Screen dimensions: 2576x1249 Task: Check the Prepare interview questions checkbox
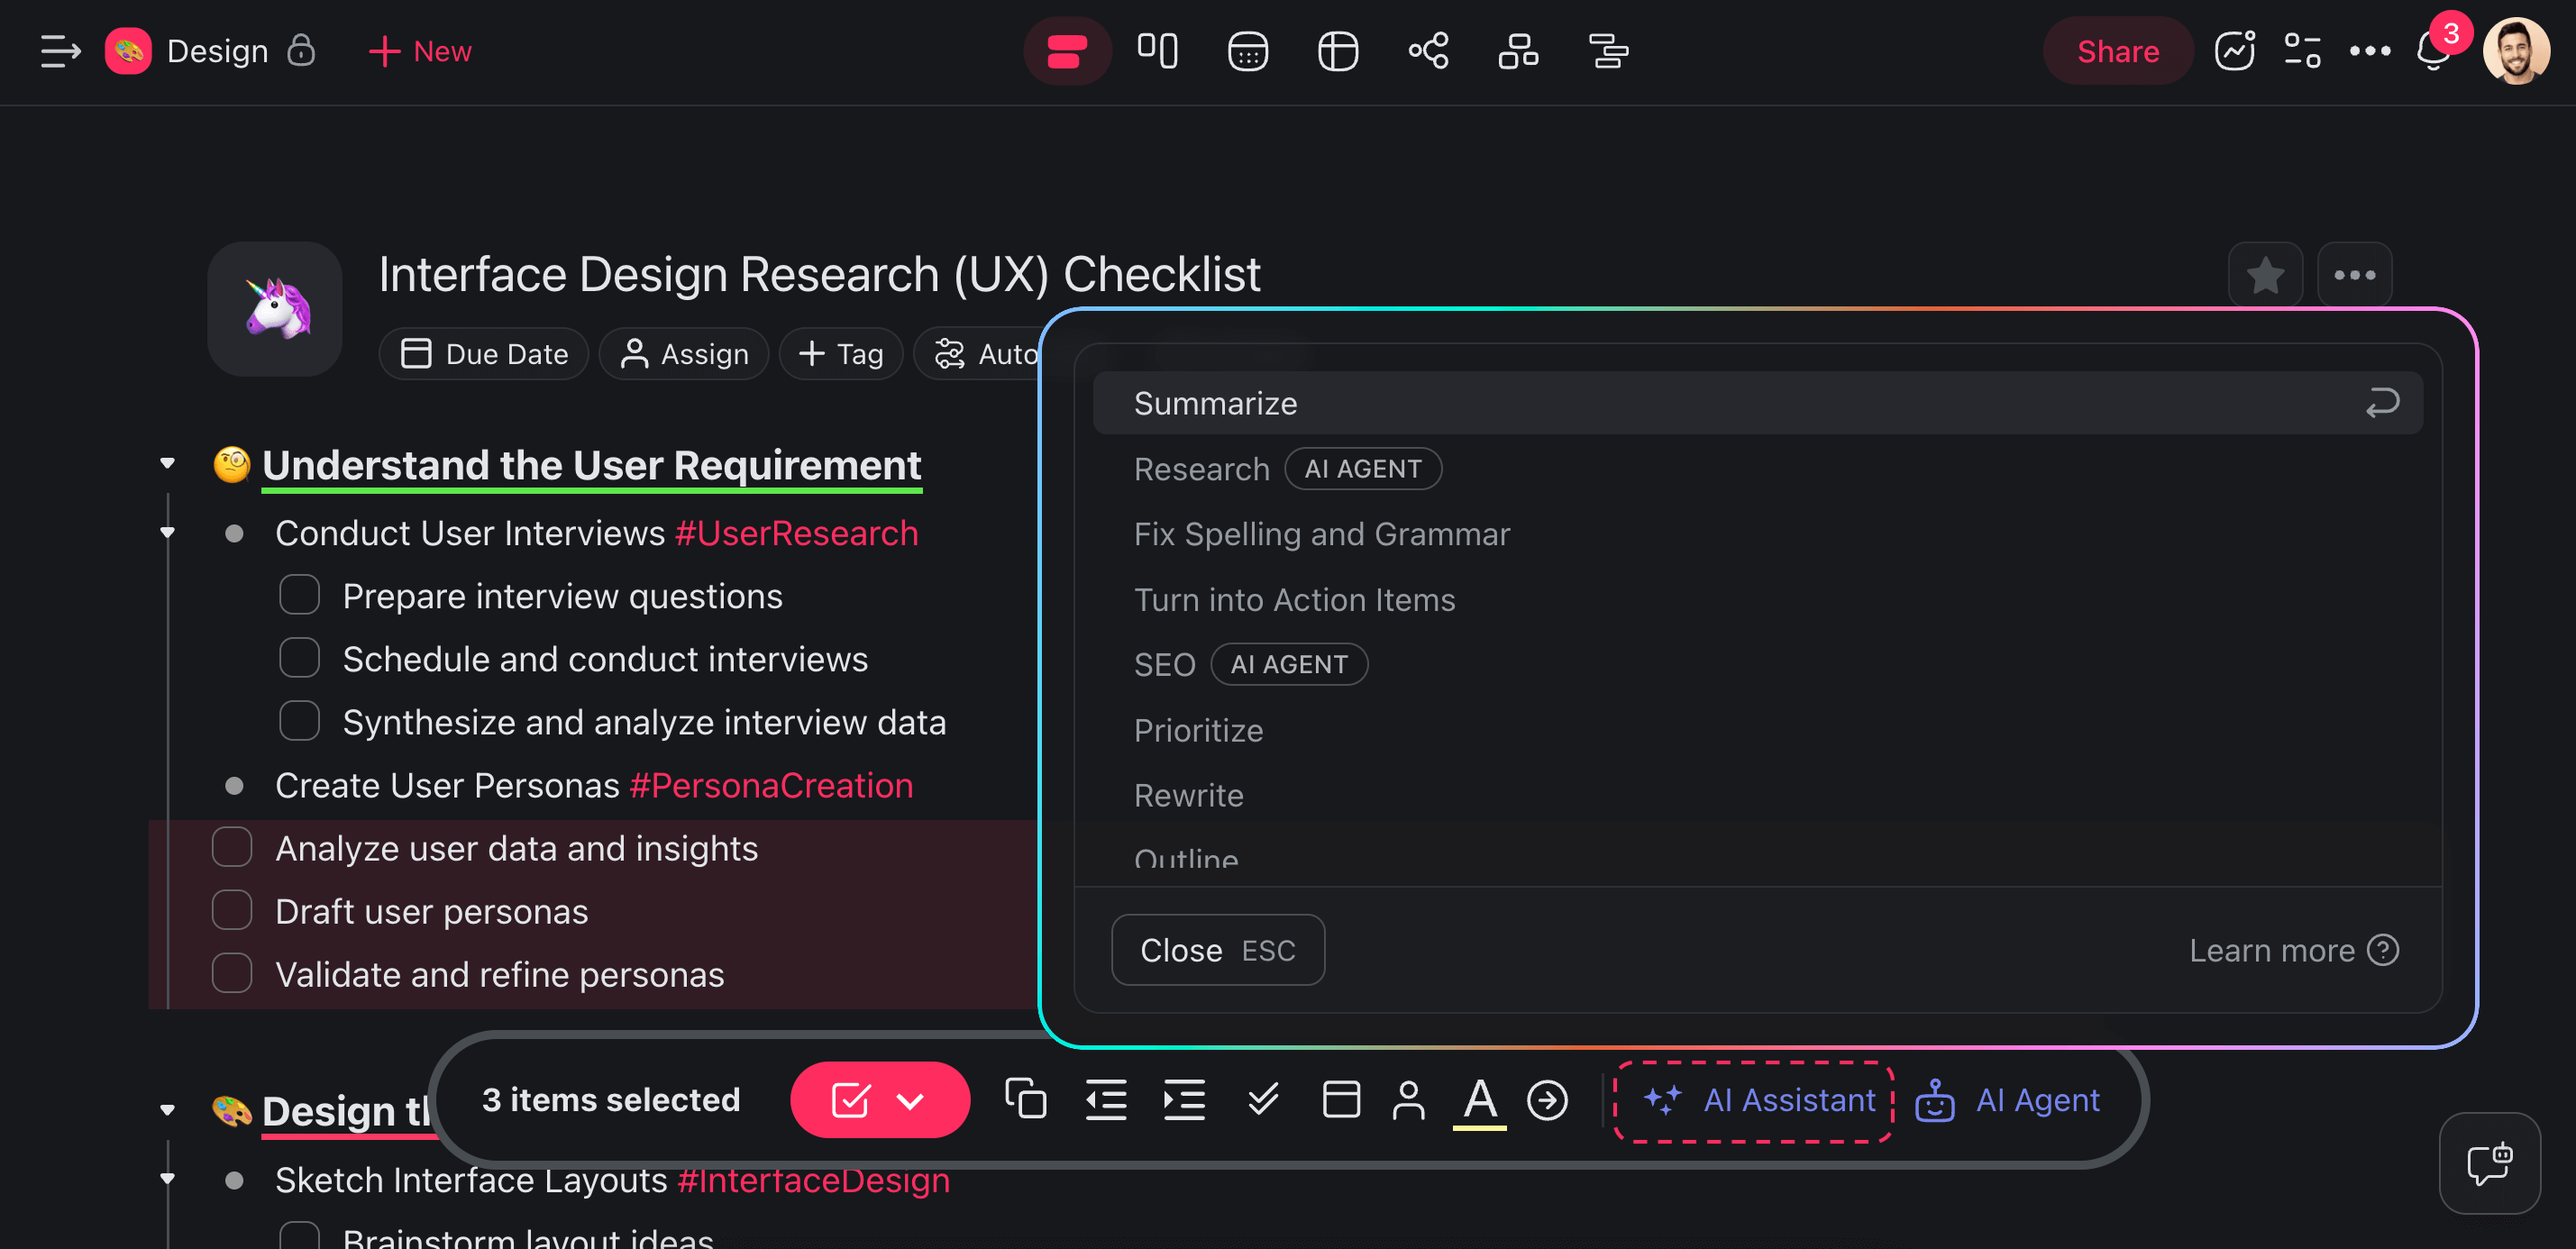click(299, 595)
